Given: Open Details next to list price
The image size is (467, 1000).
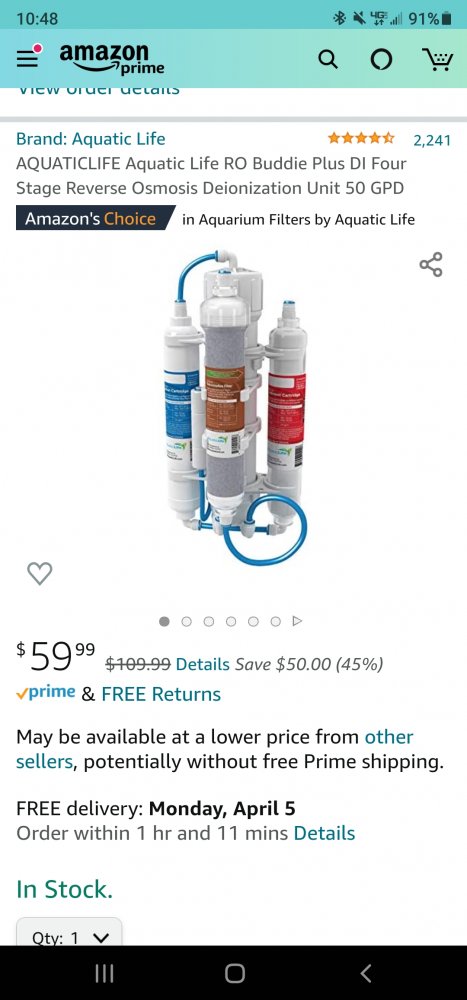Looking at the screenshot, I should (x=202, y=664).
